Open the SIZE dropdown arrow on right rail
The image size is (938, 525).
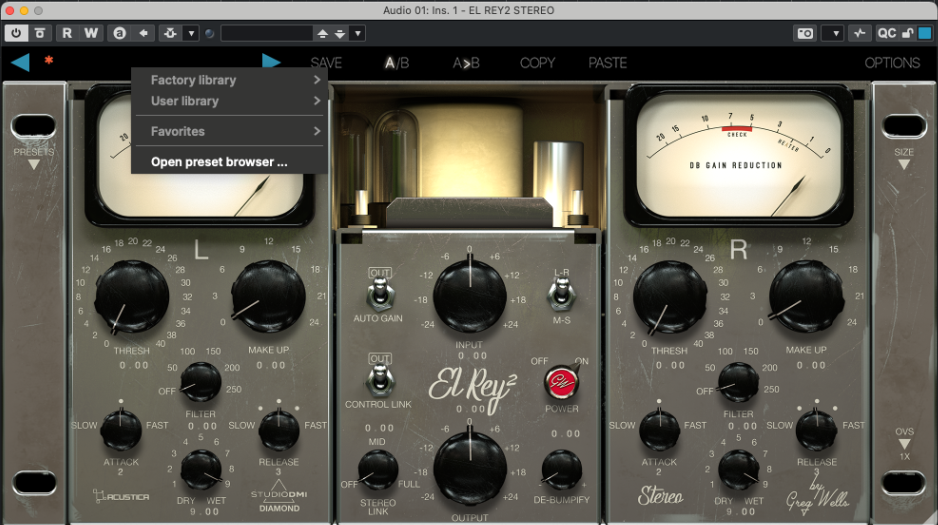(904, 164)
